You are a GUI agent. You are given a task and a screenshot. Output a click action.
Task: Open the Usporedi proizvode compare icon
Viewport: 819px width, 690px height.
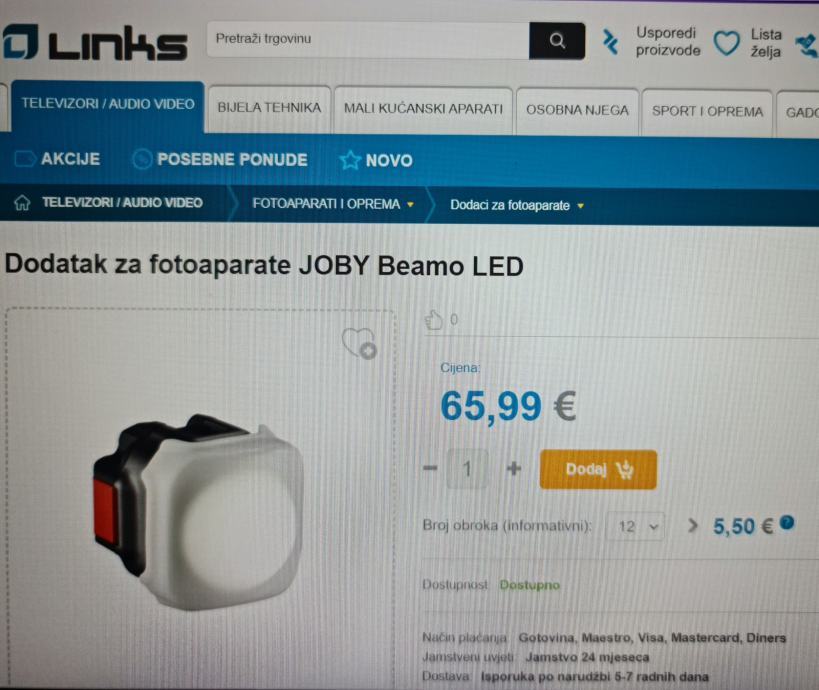point(610,42)
